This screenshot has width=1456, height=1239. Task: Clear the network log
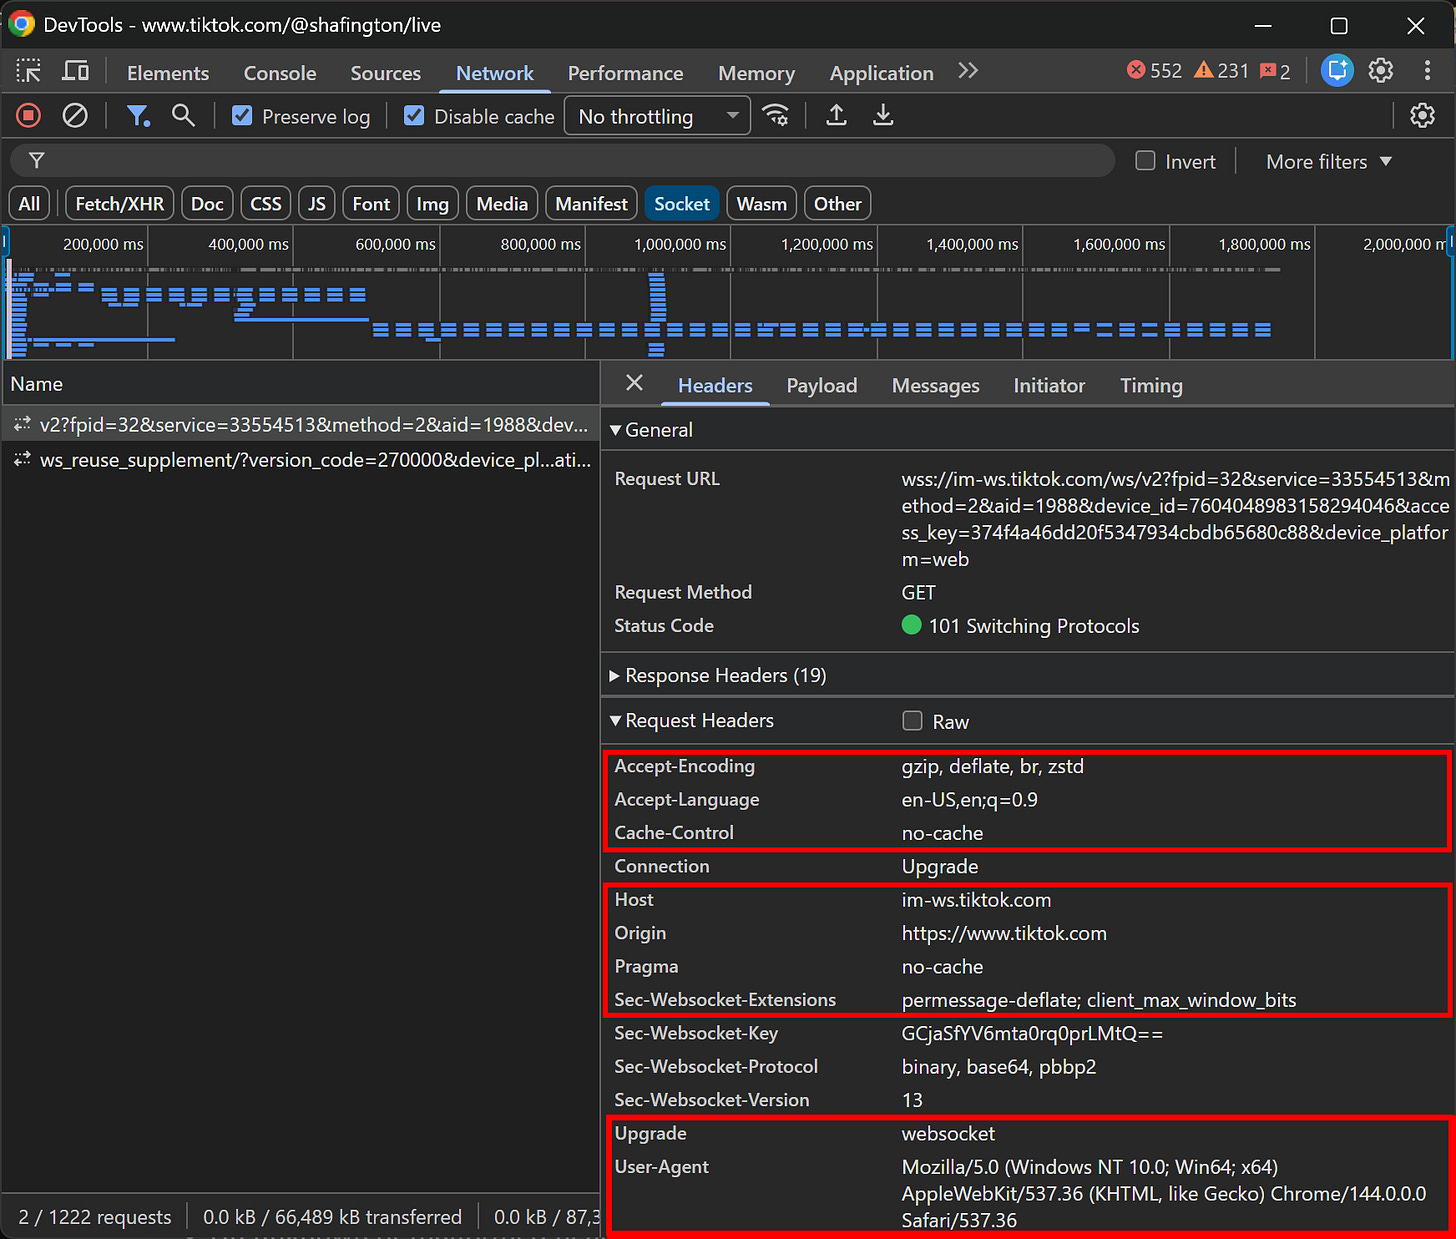click(x=75, y=115)
